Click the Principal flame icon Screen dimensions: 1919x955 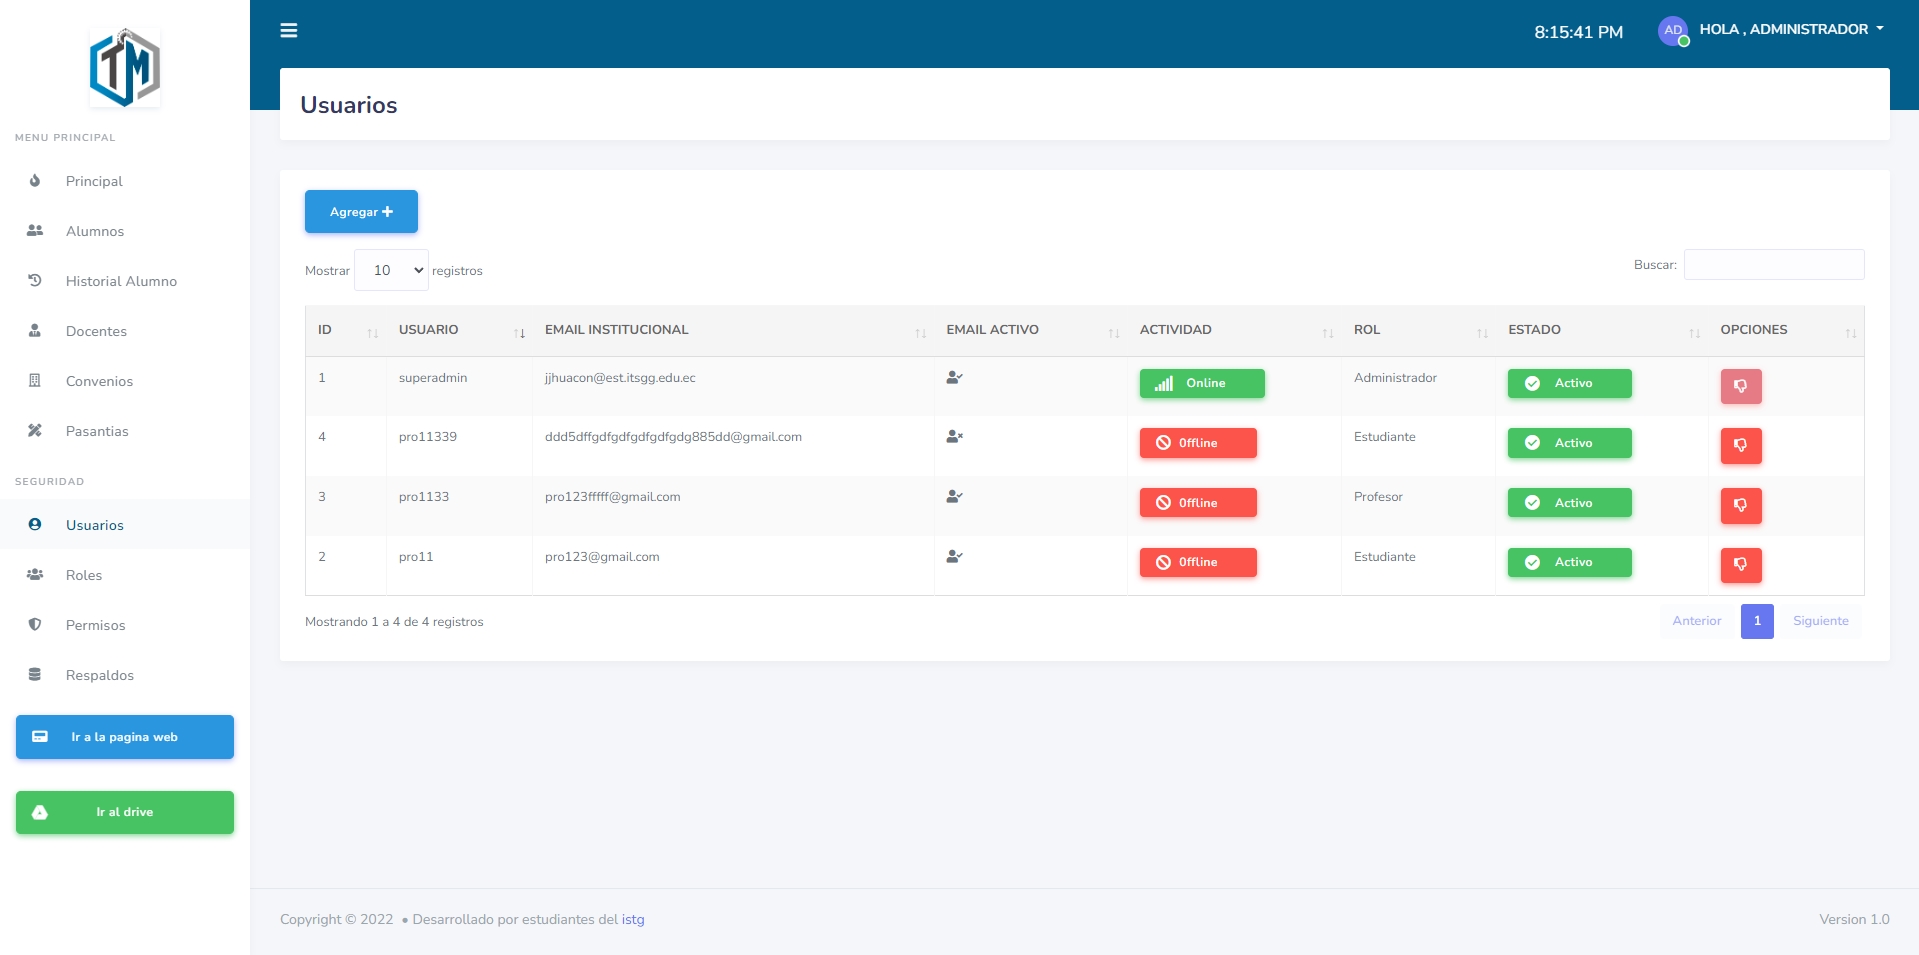point(35,180)
